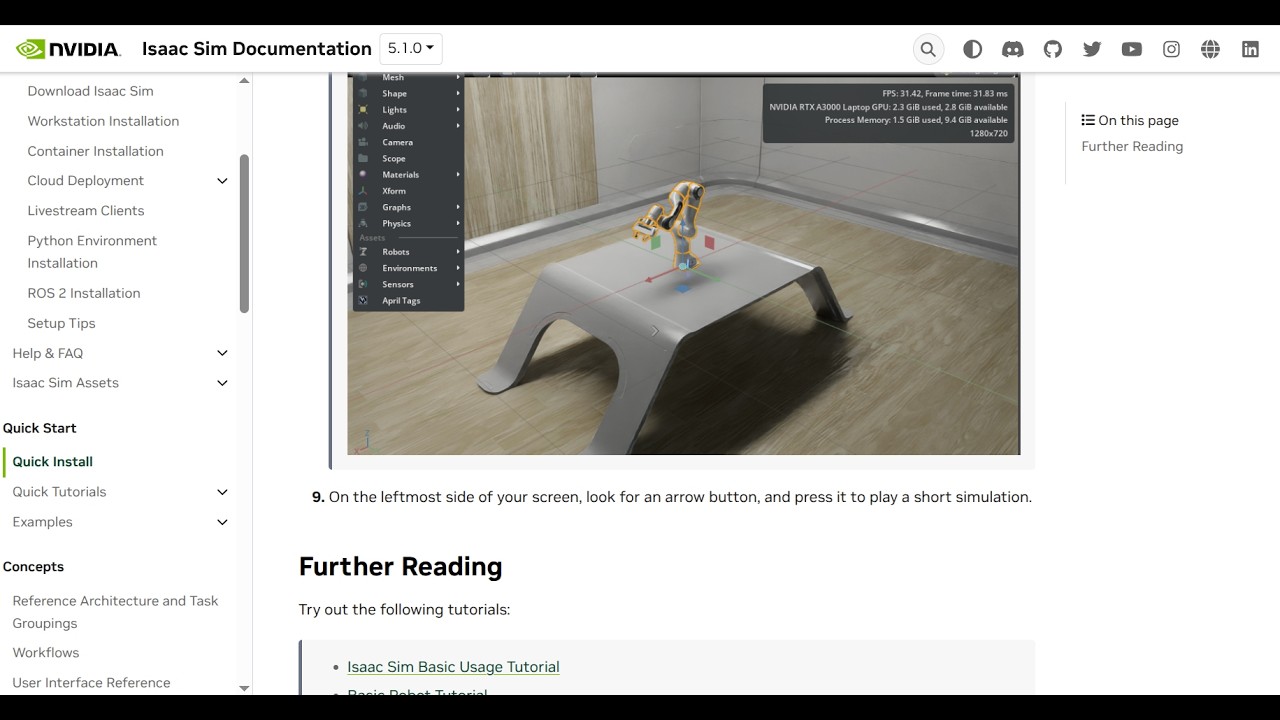Open Workflows page
The image size is (1280, 720).
46,653
